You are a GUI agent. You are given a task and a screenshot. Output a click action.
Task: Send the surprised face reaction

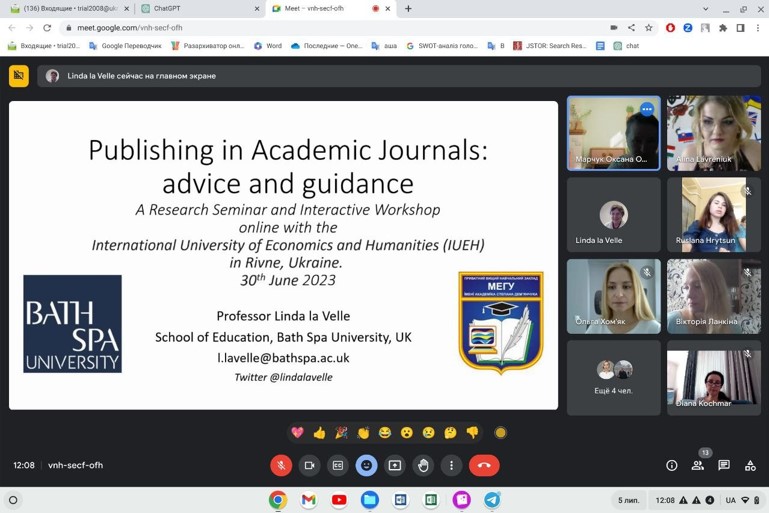point(407,433)
